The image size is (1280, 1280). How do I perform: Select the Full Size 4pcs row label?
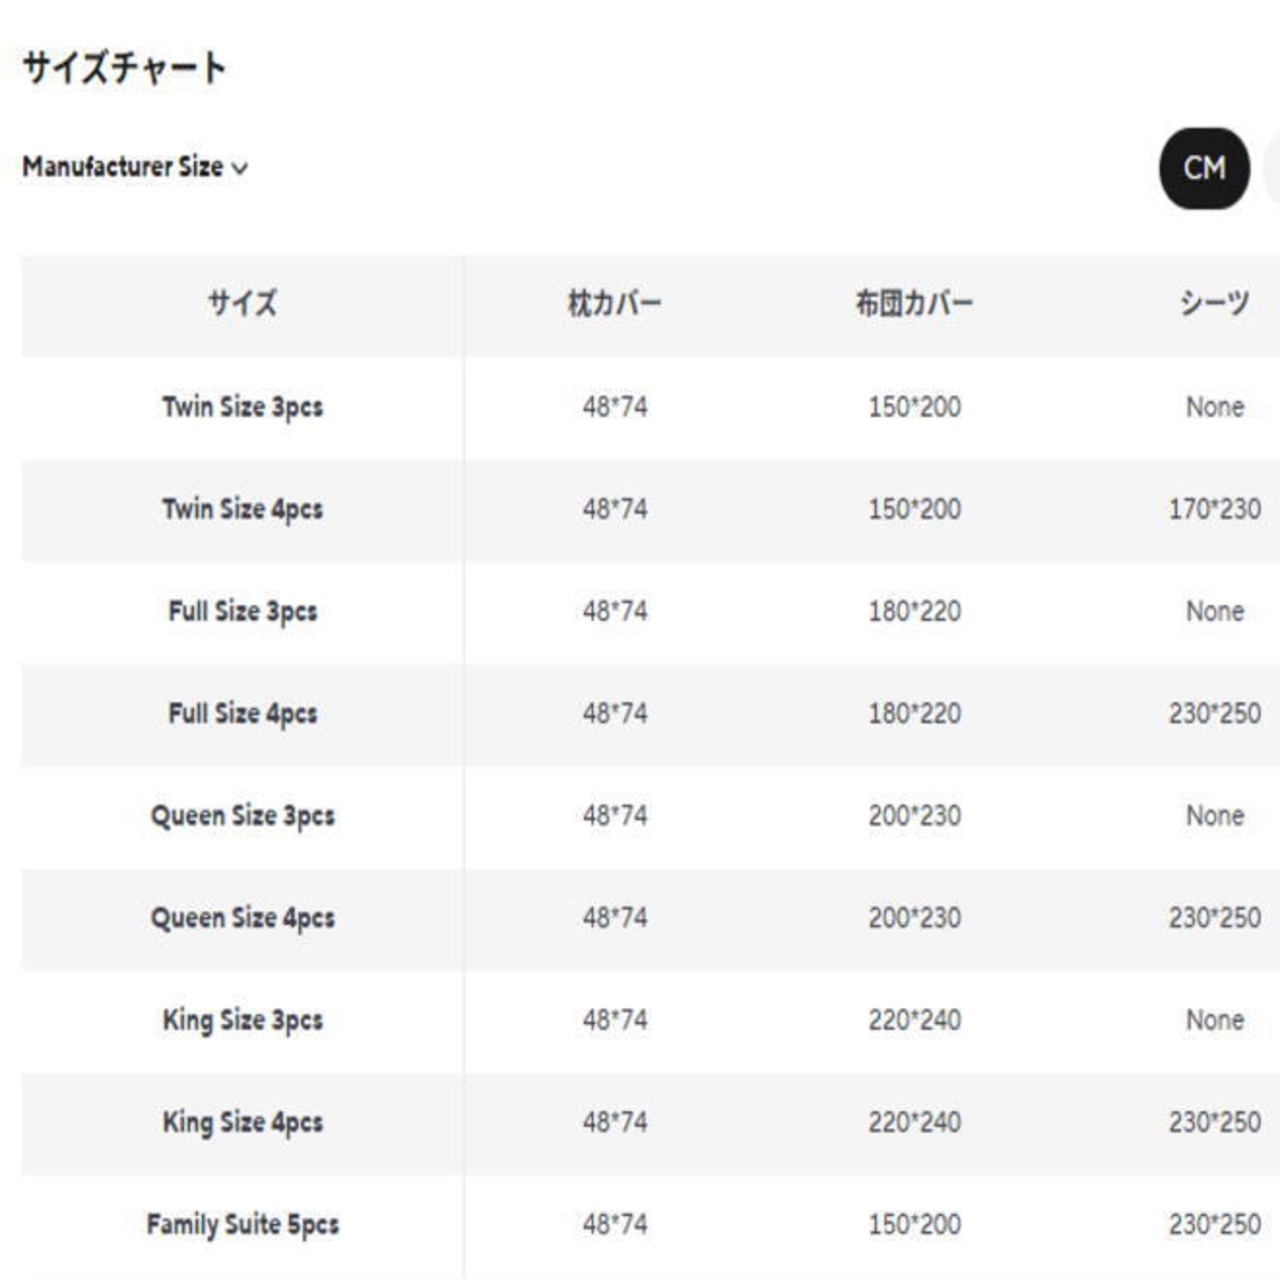tap(242, 713)
